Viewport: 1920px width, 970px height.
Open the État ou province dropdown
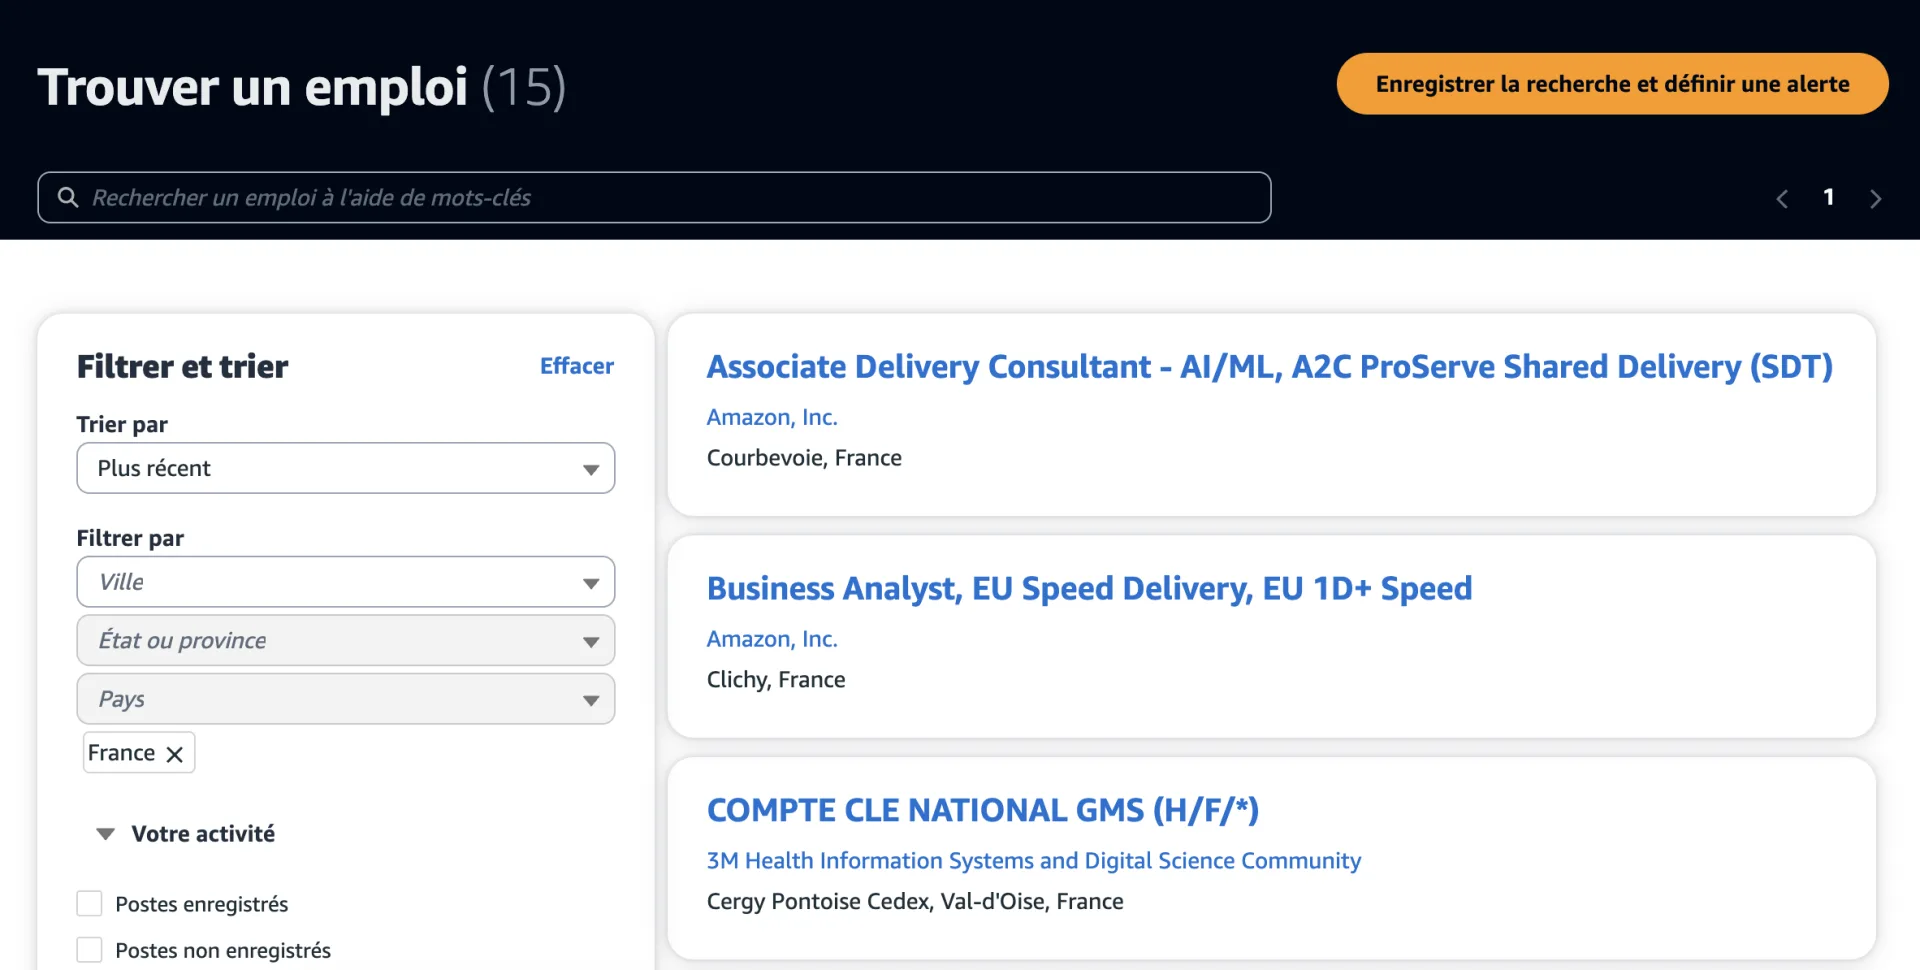point(346,640)
